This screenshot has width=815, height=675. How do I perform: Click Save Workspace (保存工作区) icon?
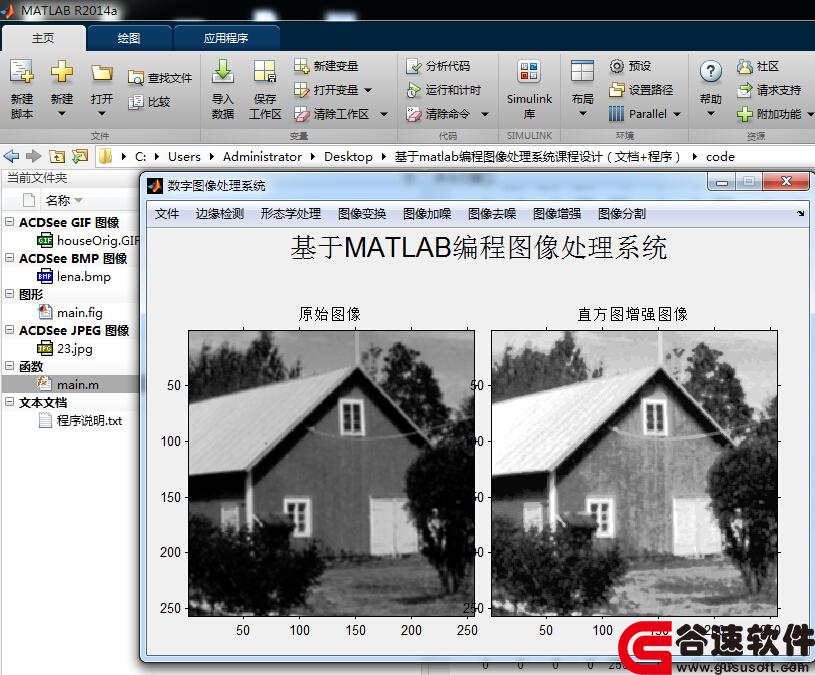click(265, 71)
